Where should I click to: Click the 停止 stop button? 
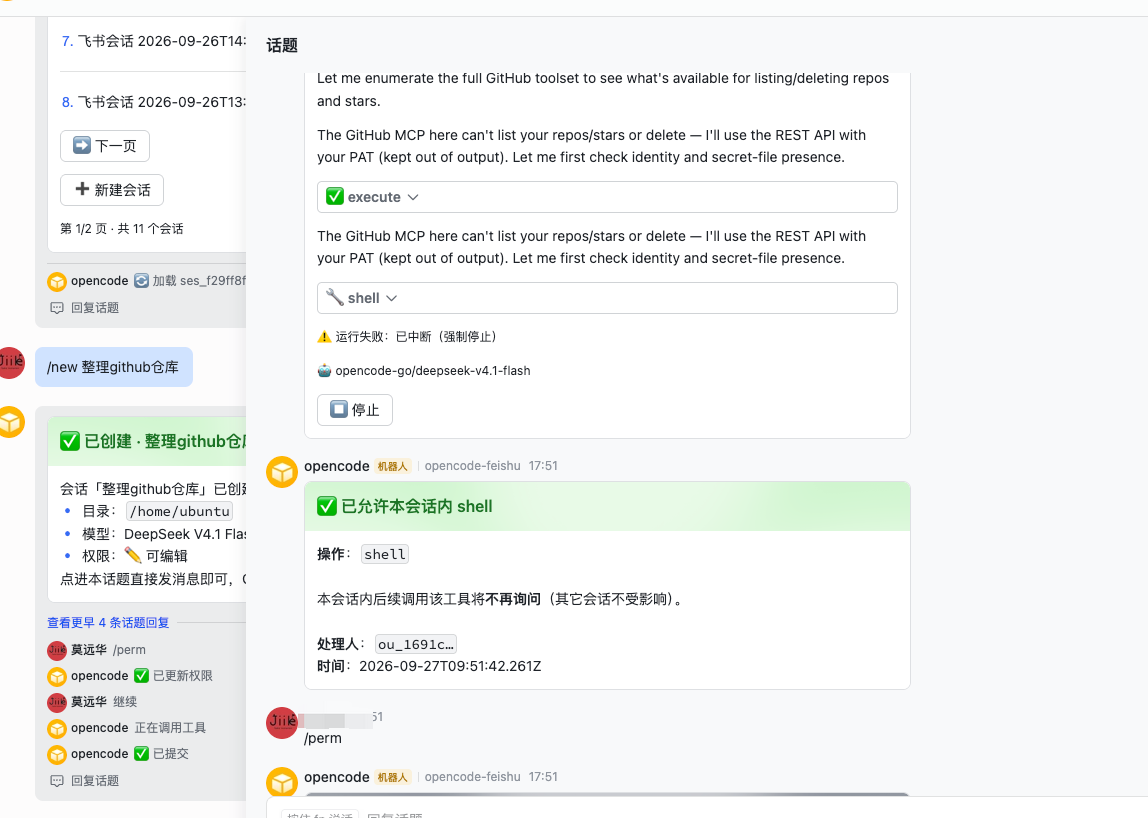pos(354,409)
